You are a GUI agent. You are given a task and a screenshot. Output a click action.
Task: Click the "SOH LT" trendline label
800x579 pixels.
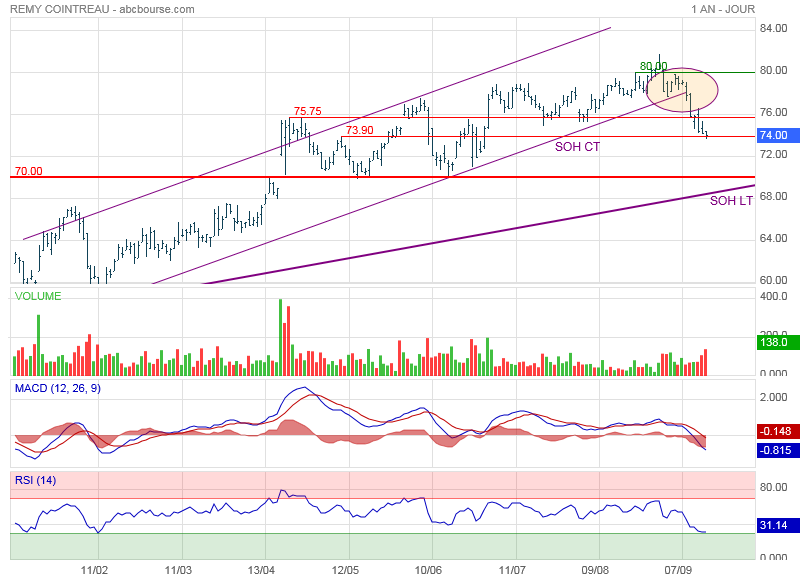pos(731,201)
